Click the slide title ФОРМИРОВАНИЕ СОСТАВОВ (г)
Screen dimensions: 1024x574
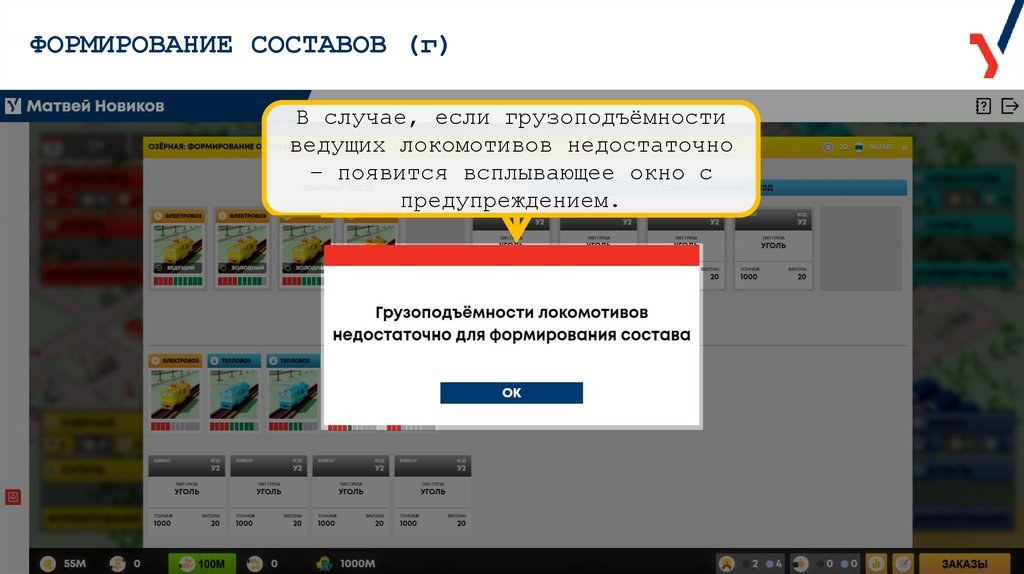(239, 45)
